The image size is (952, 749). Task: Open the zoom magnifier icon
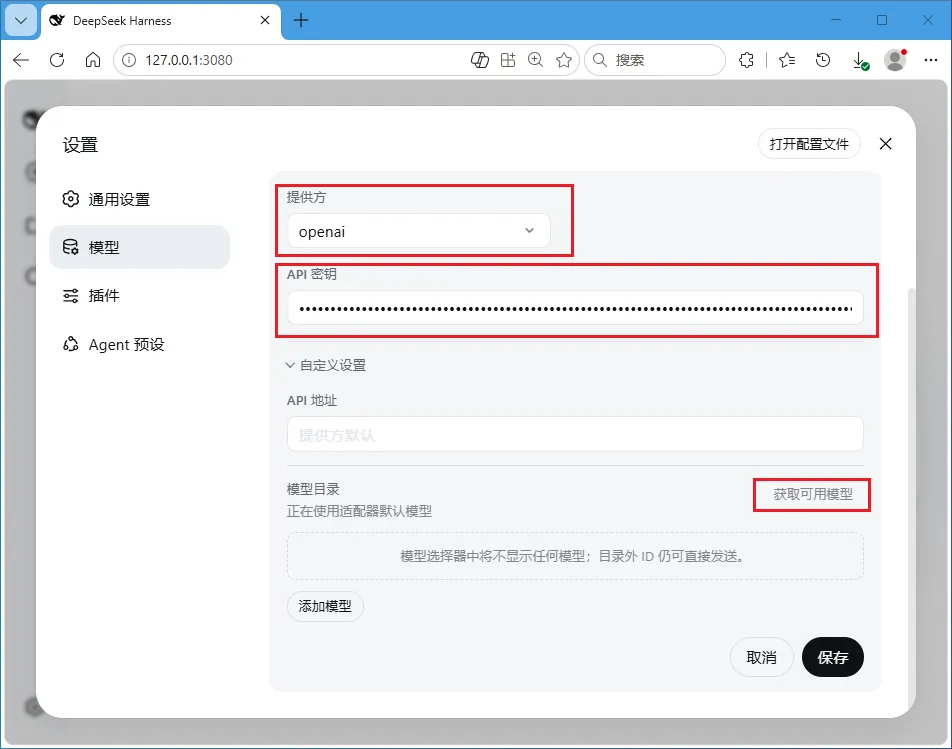[x=536, y=59]
